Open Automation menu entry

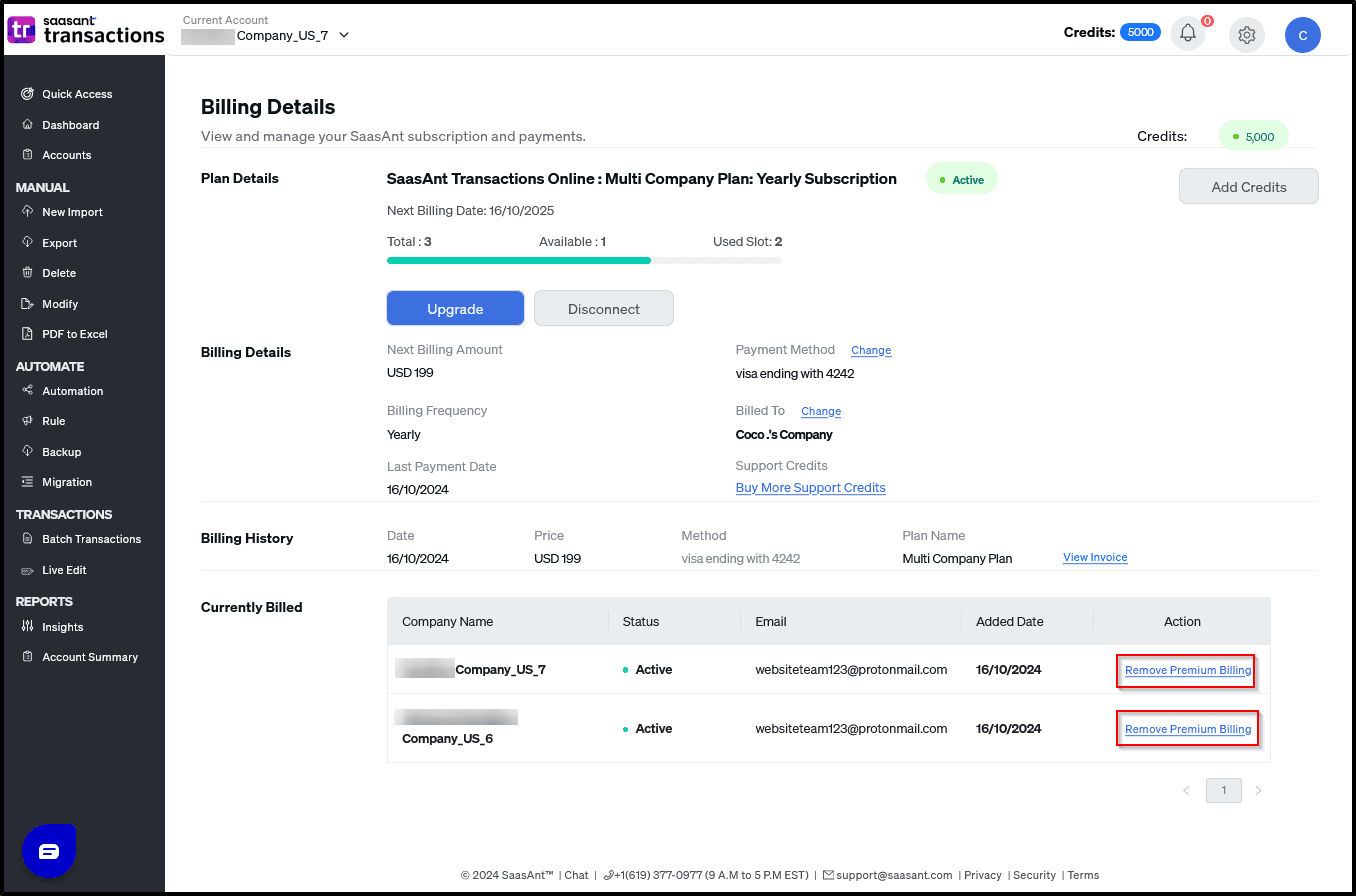click(x=72, y=391)
